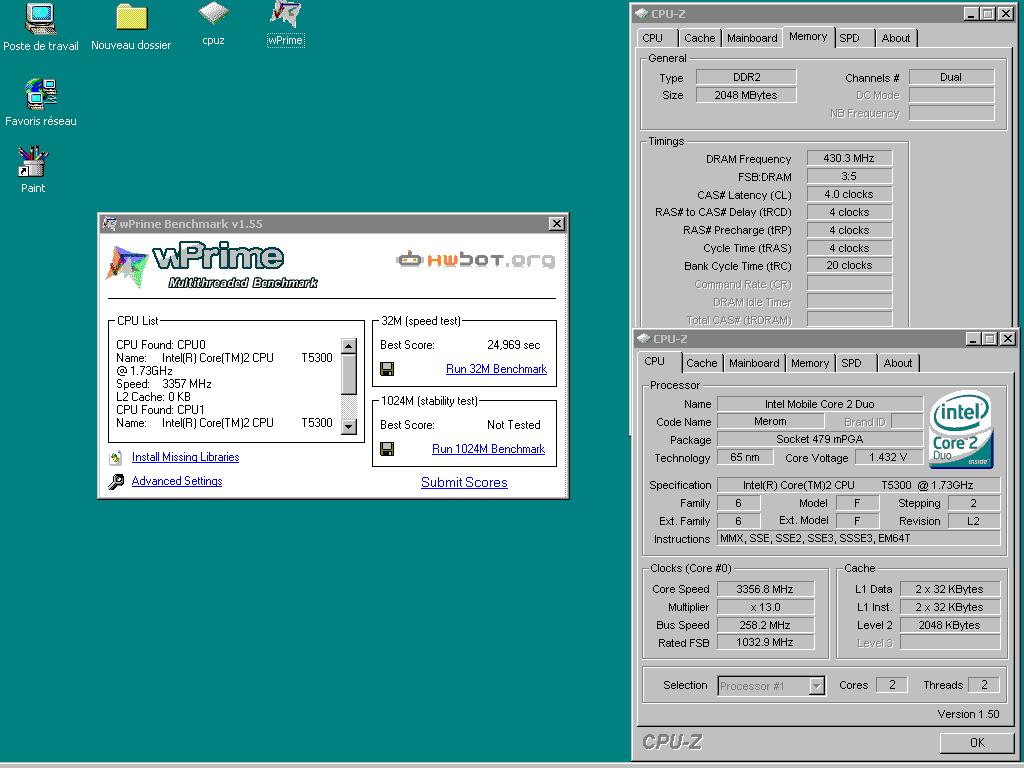Click the Instructions MMX, SSE field
Image resolution: width=1024 pixels, height=768 pixels.
click(x=859, y=539)
